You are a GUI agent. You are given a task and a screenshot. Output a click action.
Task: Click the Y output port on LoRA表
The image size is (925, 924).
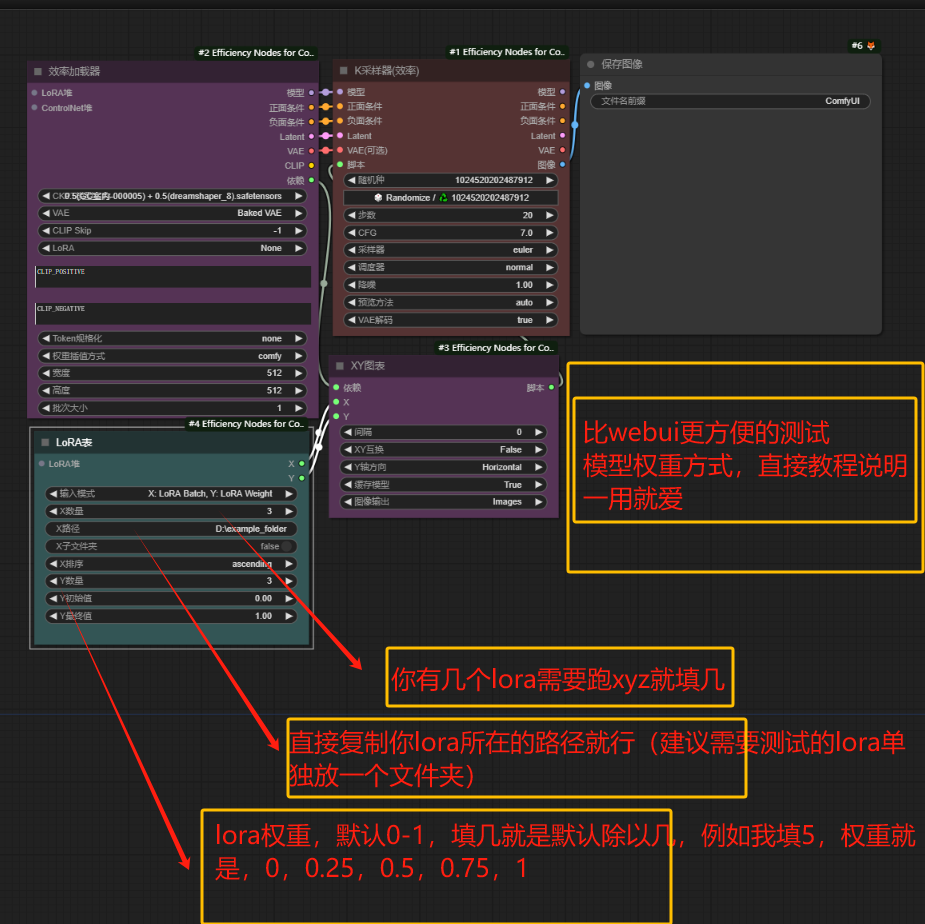[x=302, y=478]
